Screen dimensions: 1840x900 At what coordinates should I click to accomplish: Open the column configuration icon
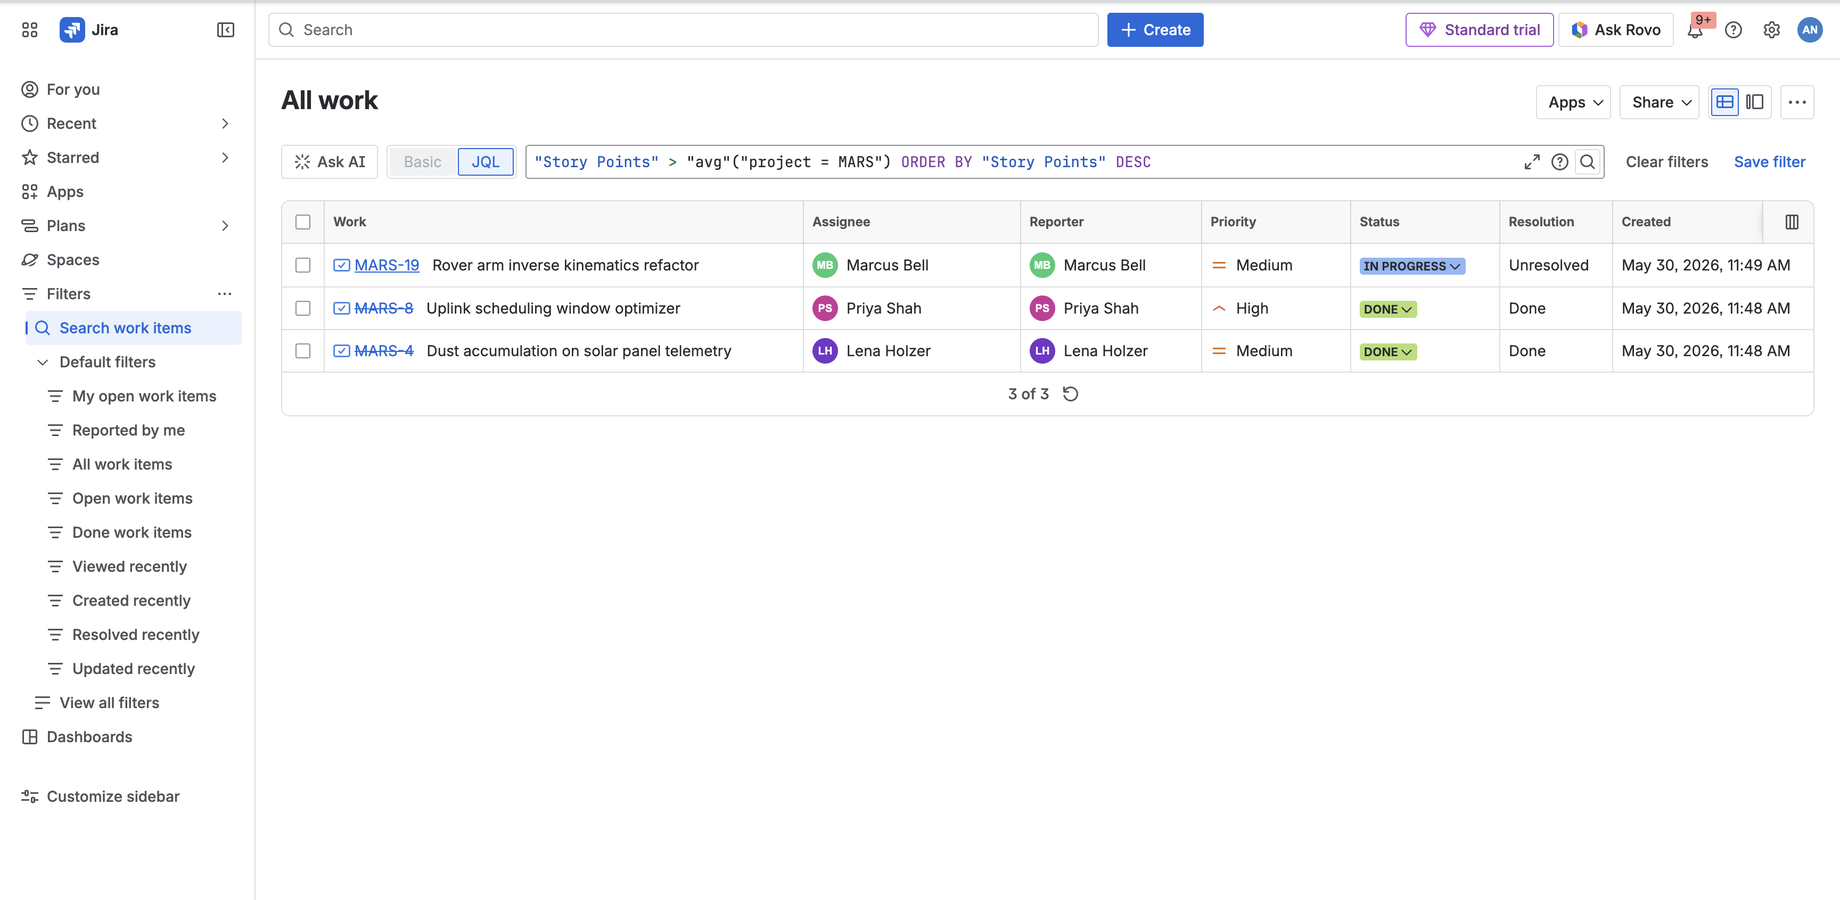[x=1792, y=222]
